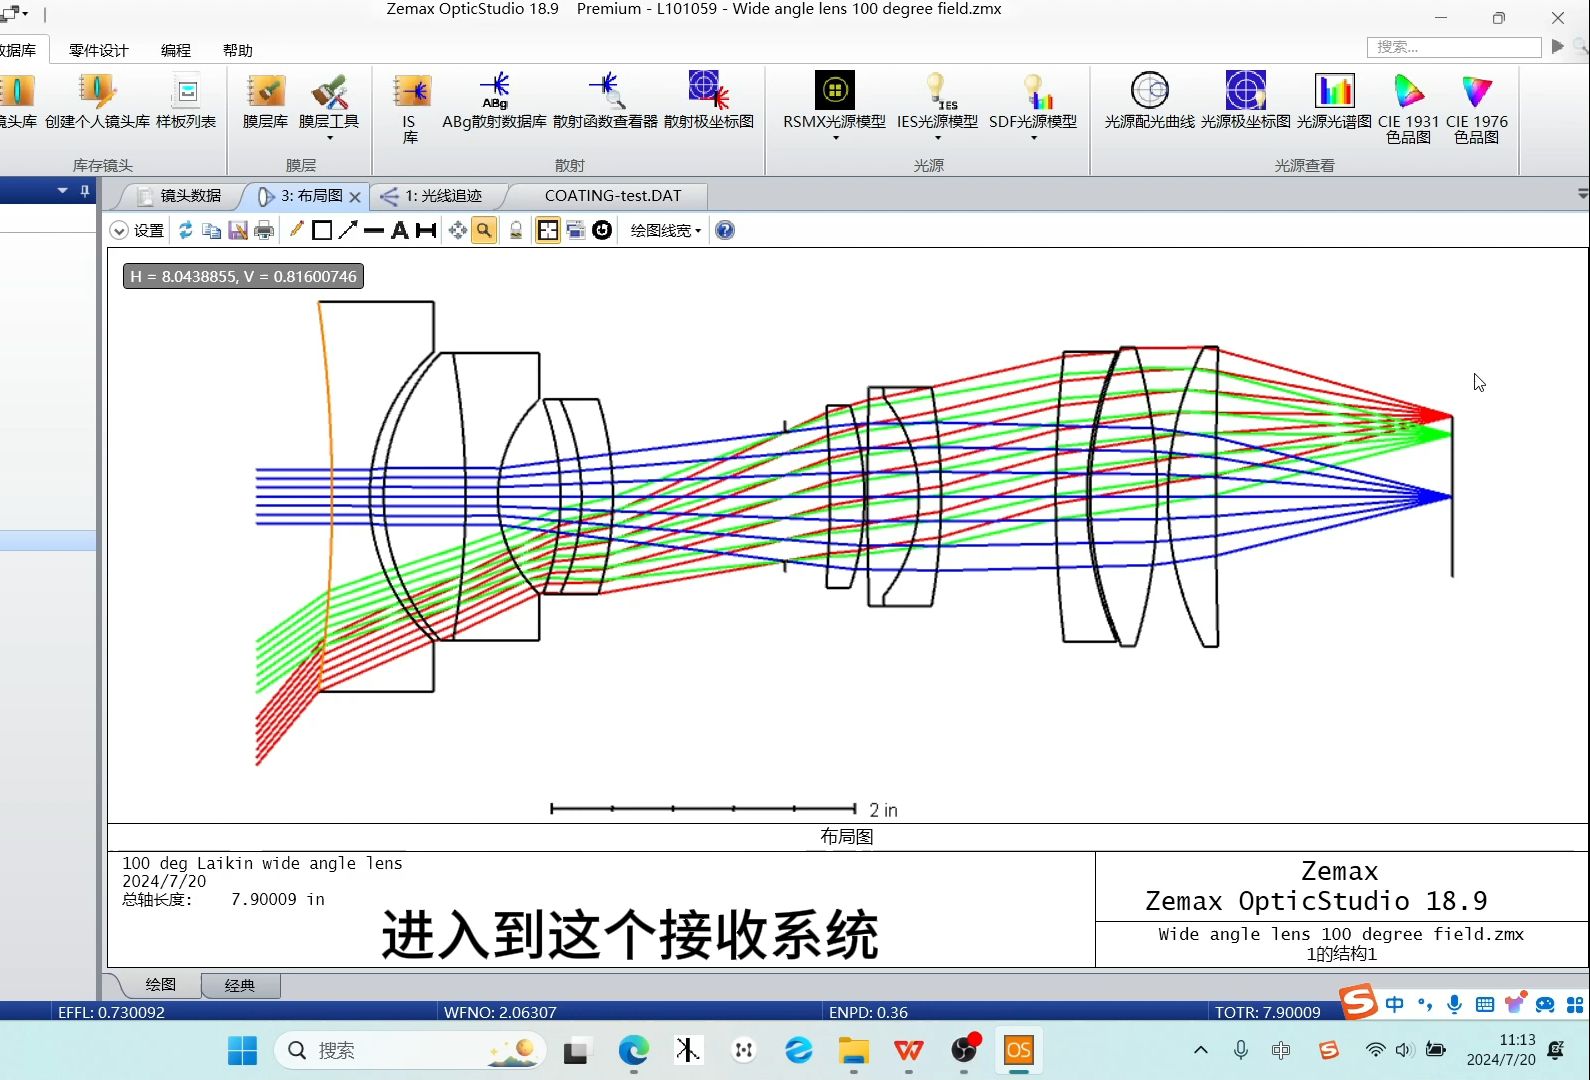1590x1080 pixels.
Task: Close the 3: 布局图 tab
Action: point(355,197)
